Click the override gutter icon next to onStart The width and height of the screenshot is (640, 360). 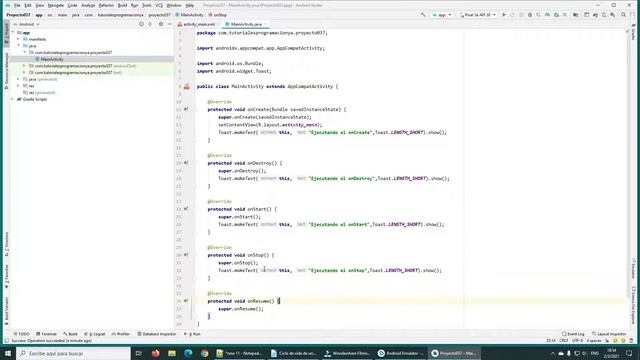pos(186,209)
